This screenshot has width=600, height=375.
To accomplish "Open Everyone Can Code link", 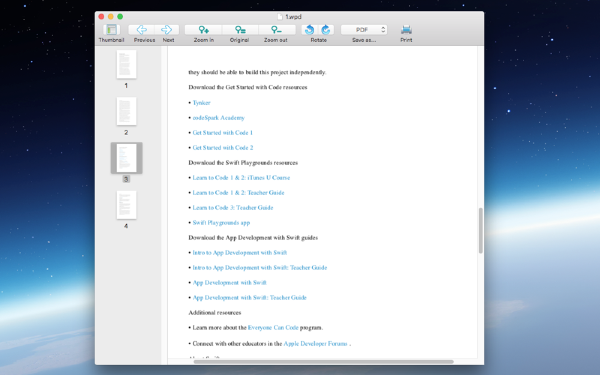I will (x=273, y=328).
